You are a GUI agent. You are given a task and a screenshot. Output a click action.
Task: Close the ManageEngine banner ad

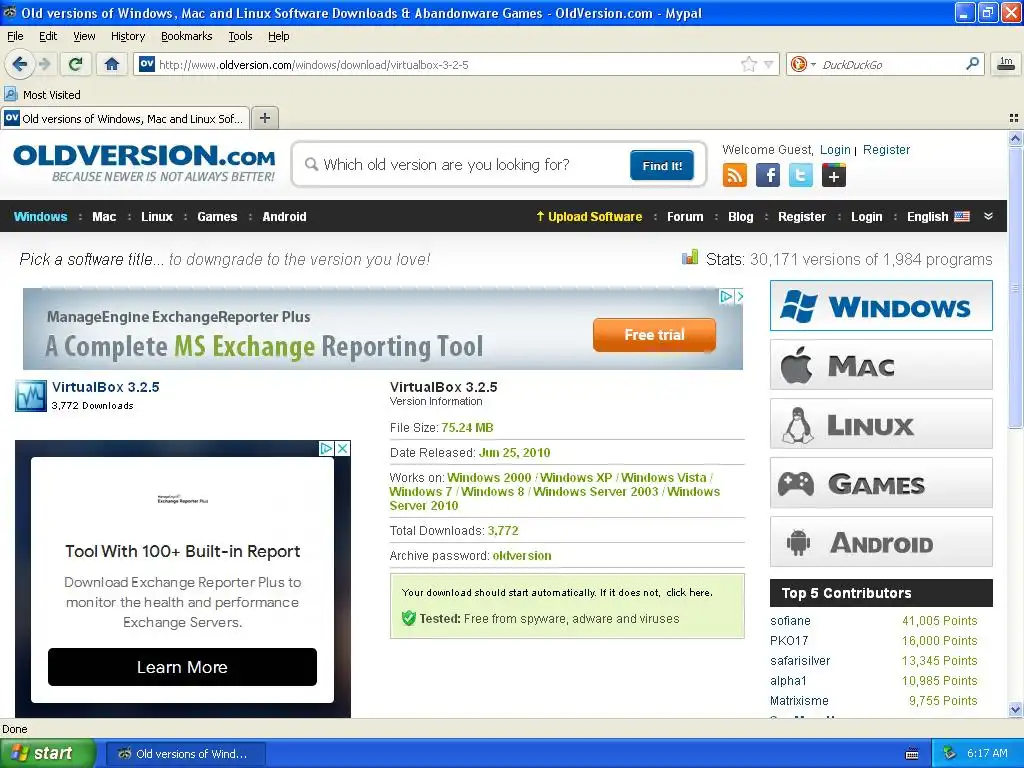739,296
